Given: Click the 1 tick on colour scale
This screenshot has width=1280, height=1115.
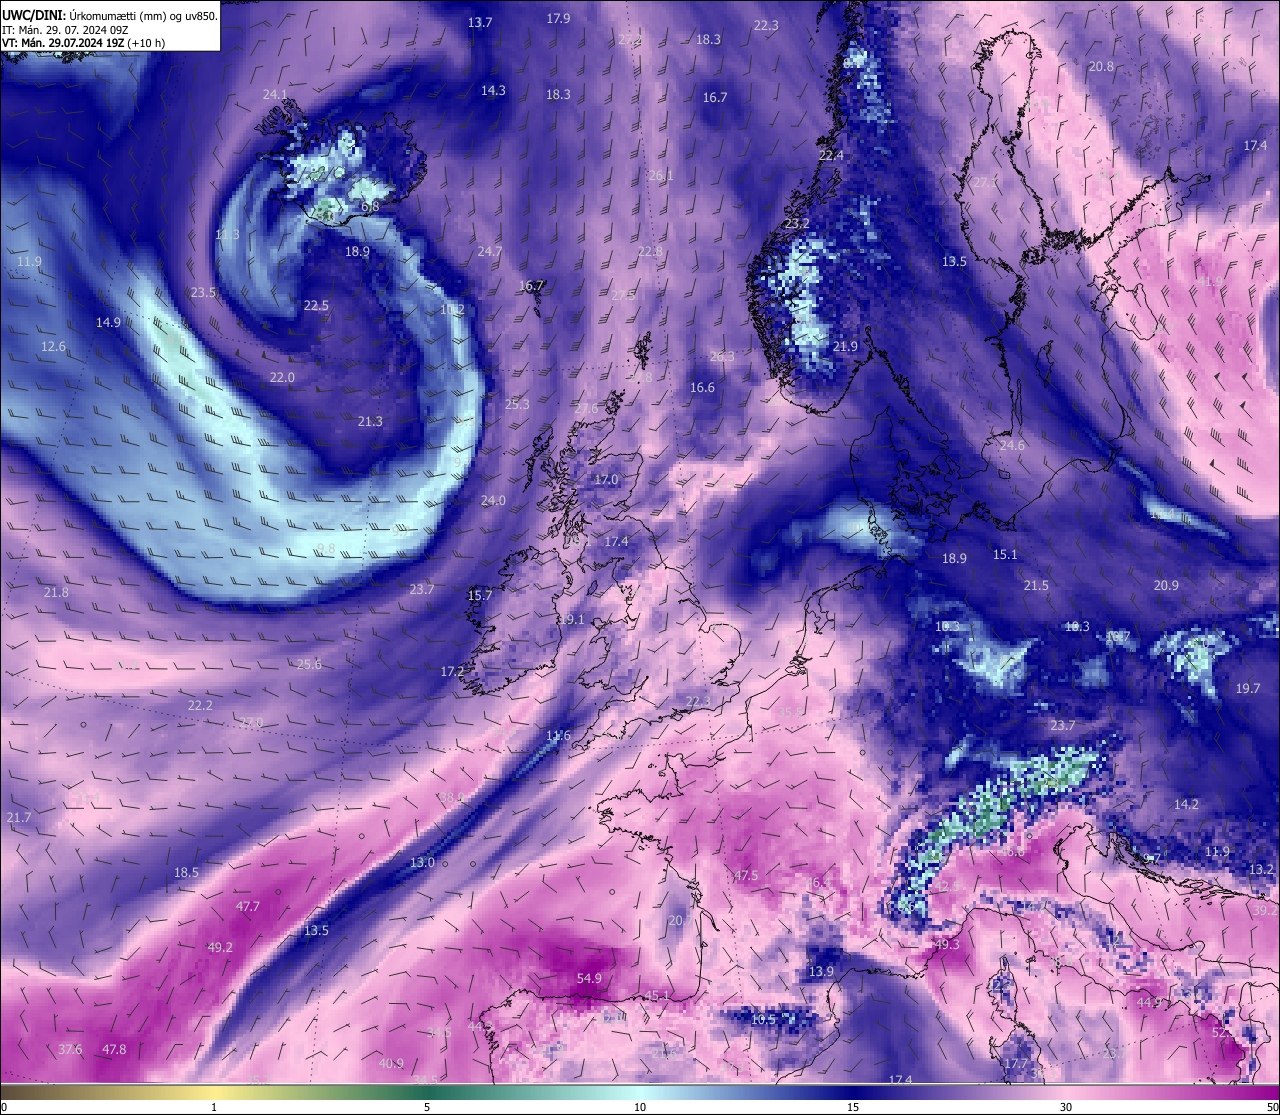Looking at the screenshot, I should 214,1107.
